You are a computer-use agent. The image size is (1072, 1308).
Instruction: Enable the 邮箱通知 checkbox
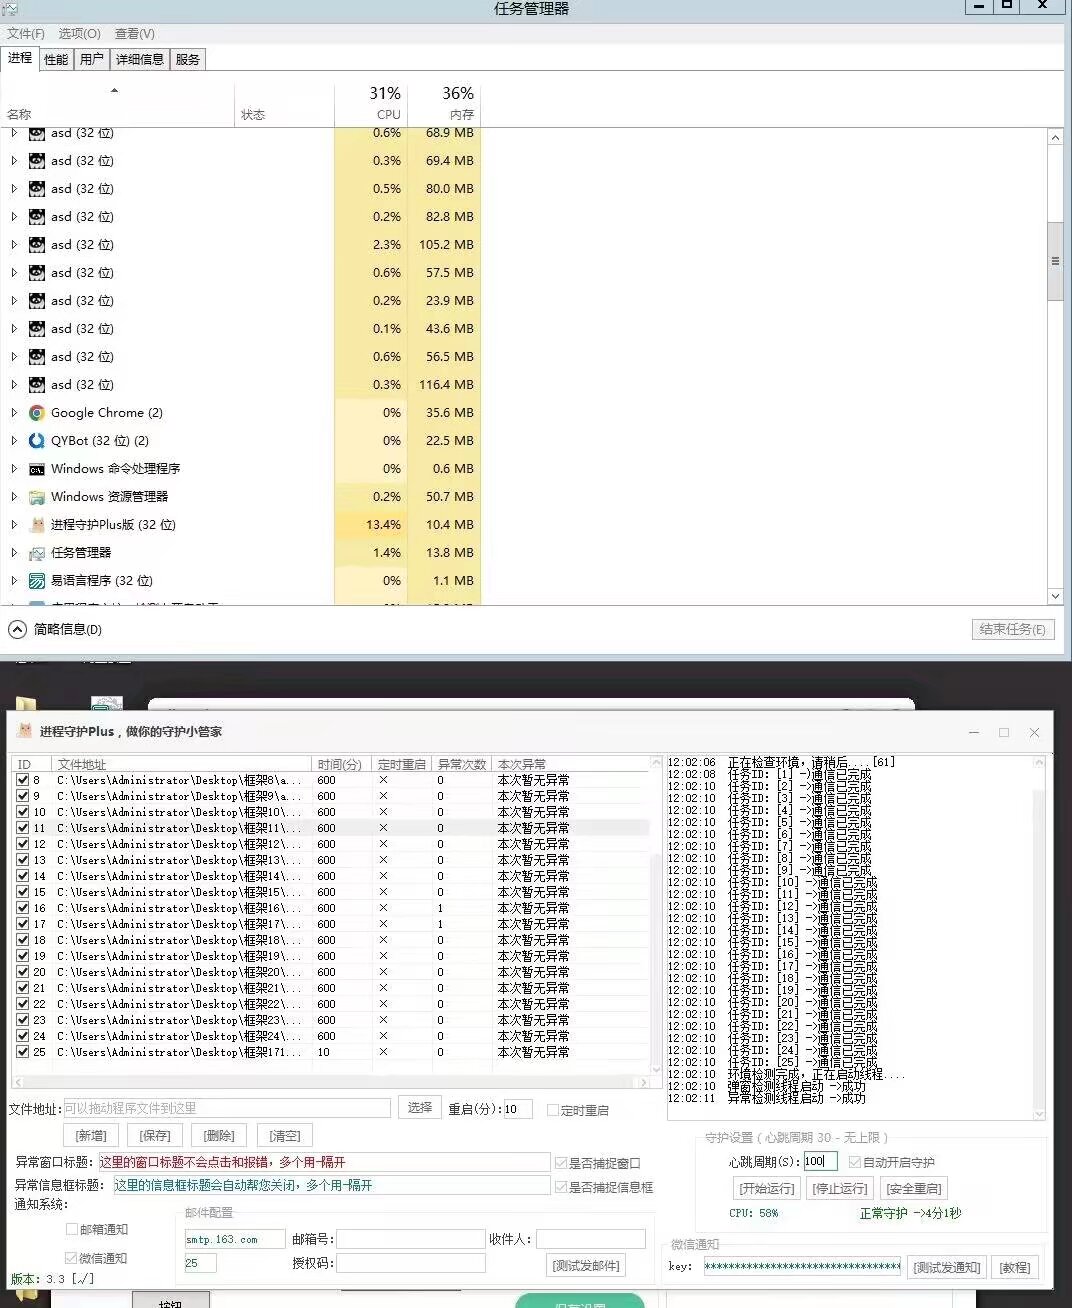click(x=72, y=1229)
